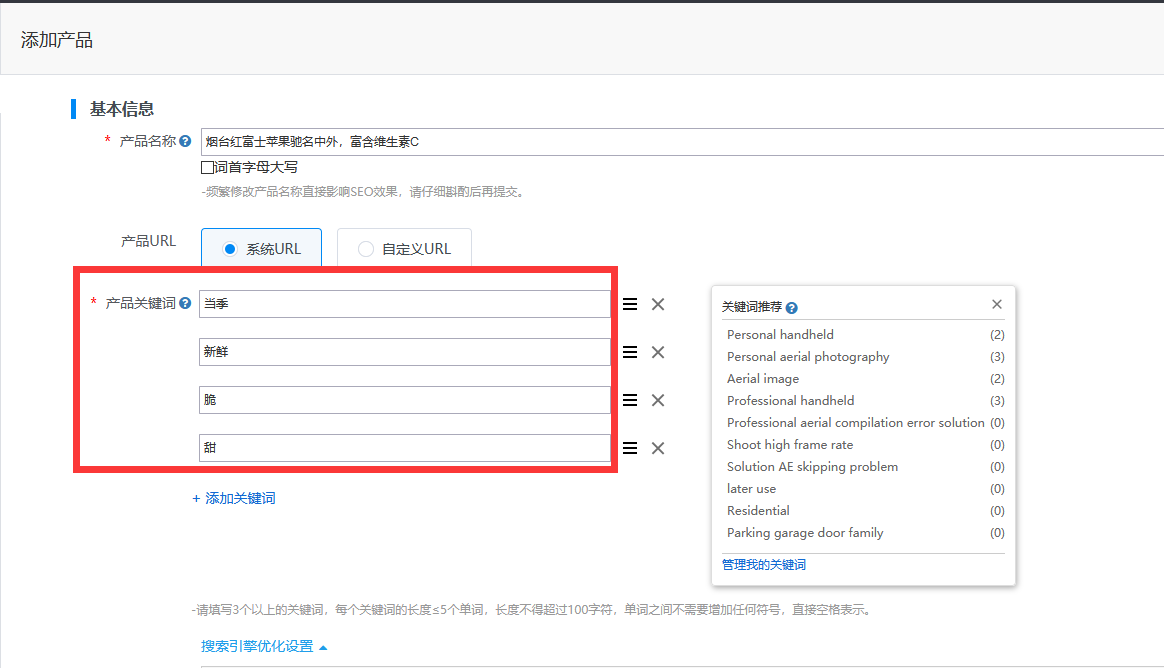1164x668 pixels.
Task: Collapse the 搜索引擎优化设置 section
Action: [x=264, y=647]
